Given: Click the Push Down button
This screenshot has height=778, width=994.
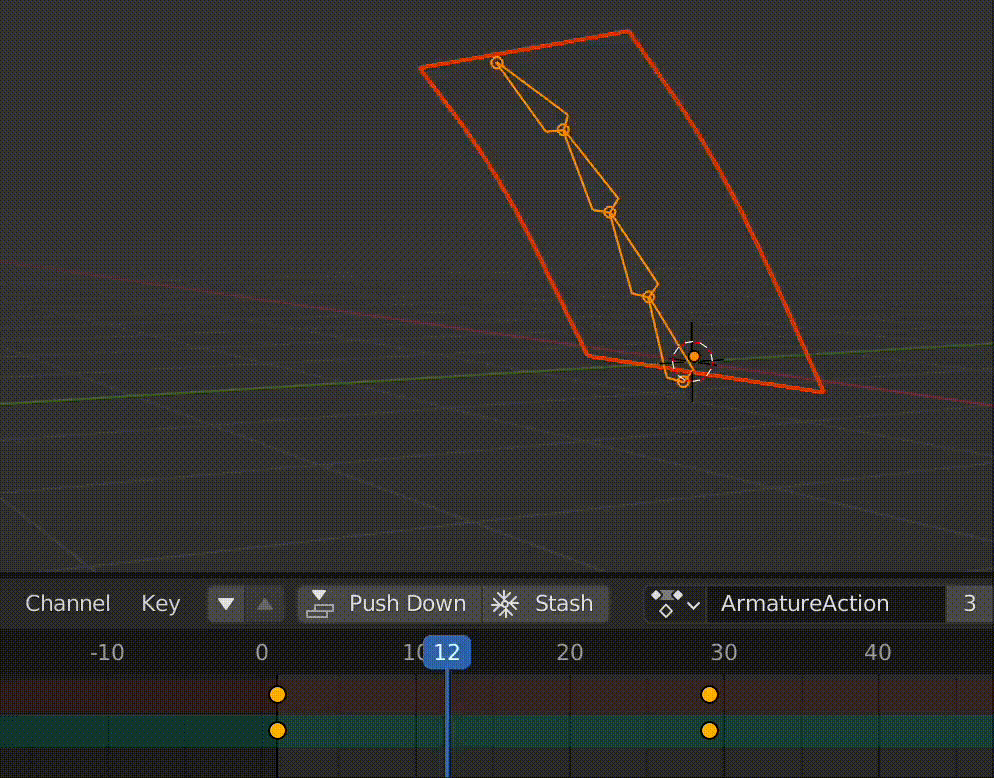Looking at the screenshot, I should (x=389, y=604).
